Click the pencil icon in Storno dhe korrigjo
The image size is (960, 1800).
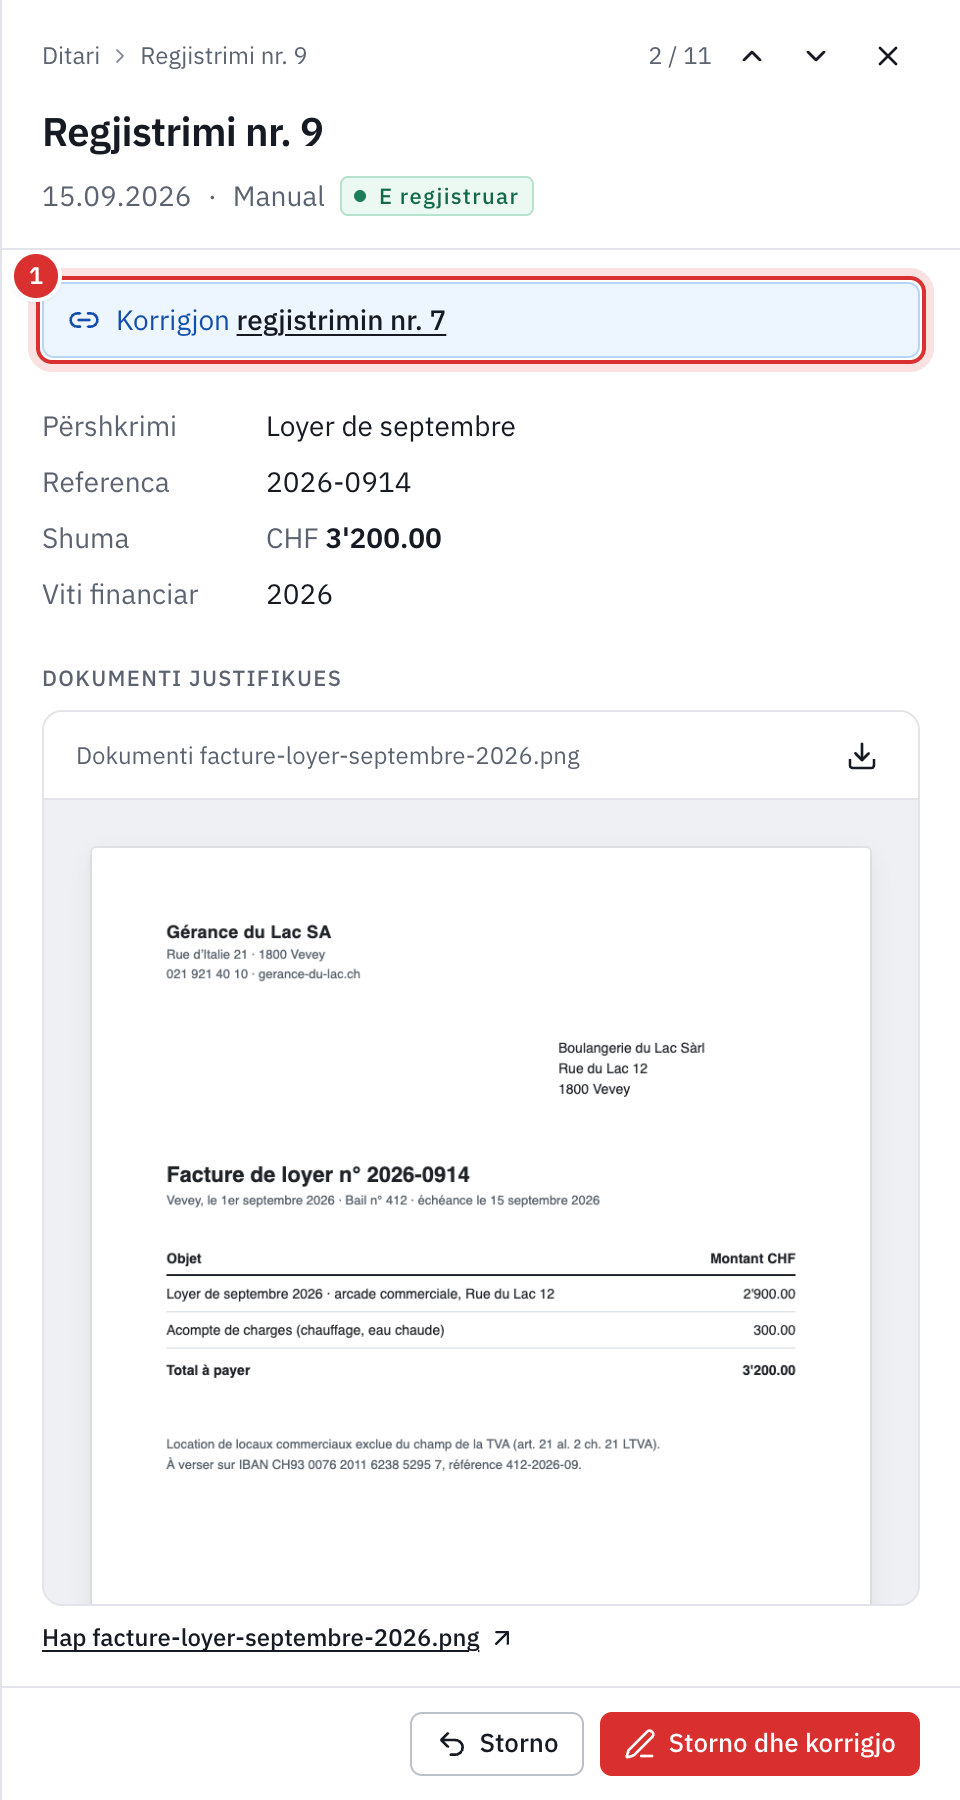pyautogui.click(x=640, y=1744)
